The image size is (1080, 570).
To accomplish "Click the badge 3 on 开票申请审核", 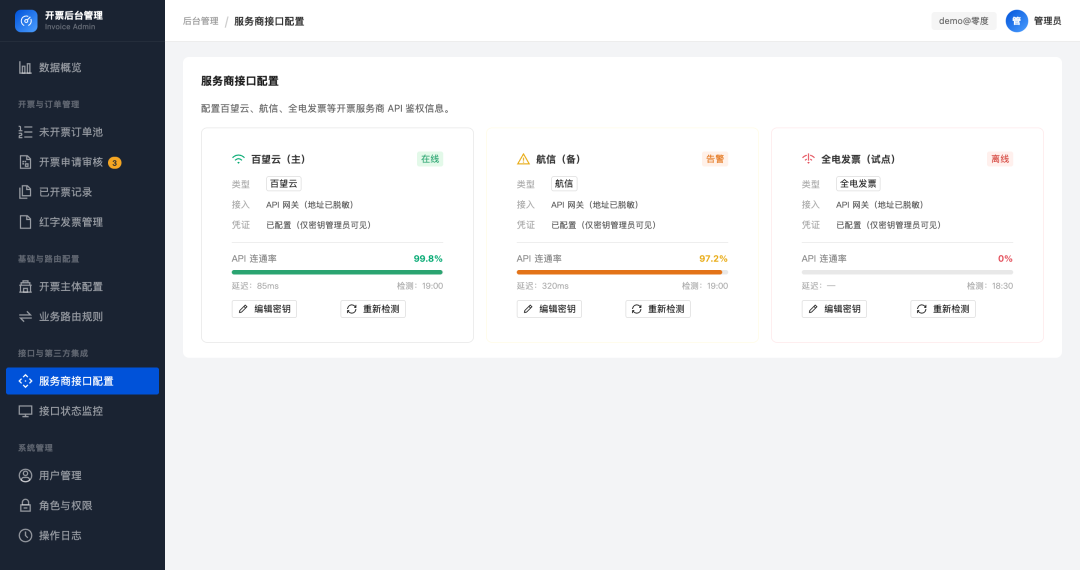I will pyautogui.click(x=115, y=163).
